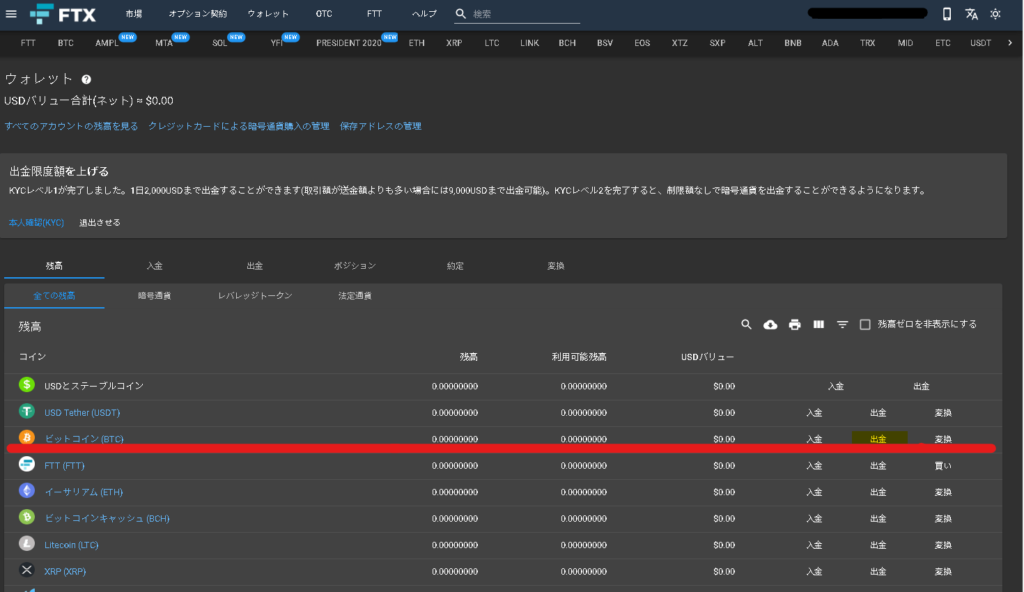Screen dimensions: 1024x592
Task: Toggle the light/dark theme sun icon
Action: coord(995,14)
